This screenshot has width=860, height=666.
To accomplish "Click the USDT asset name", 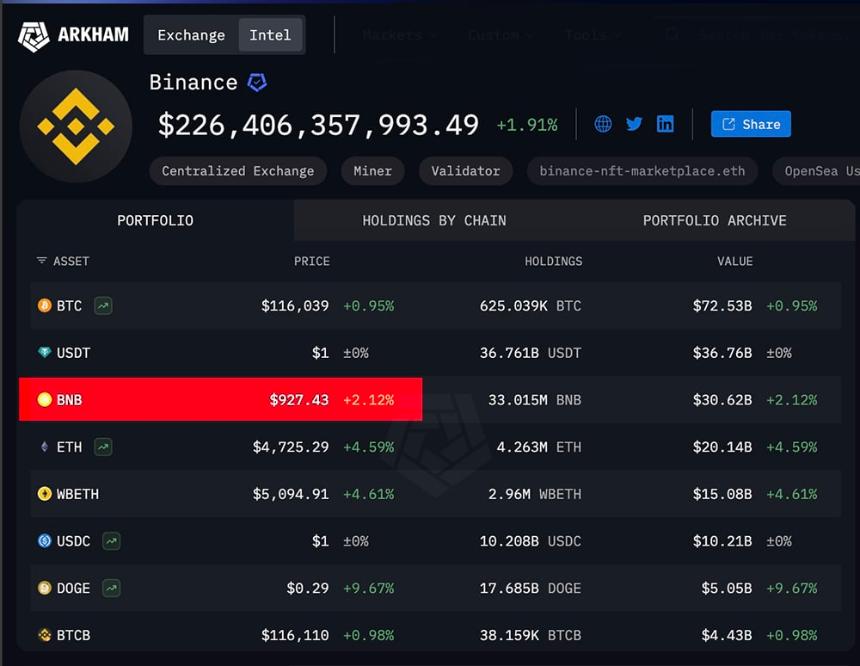I will point(73,353).
